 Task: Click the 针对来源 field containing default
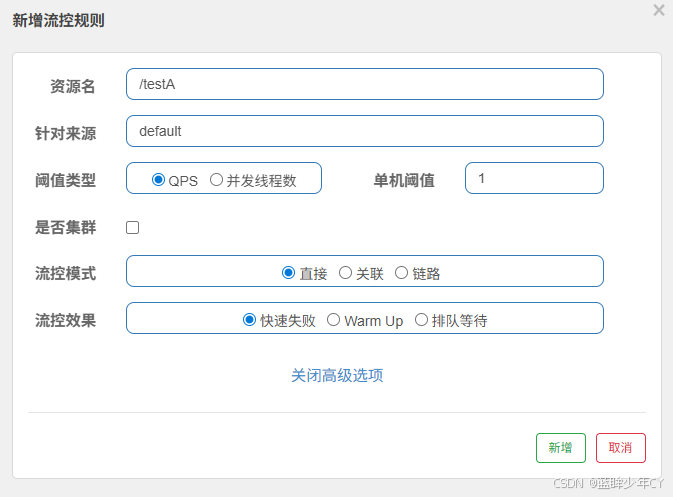[365, 131]
